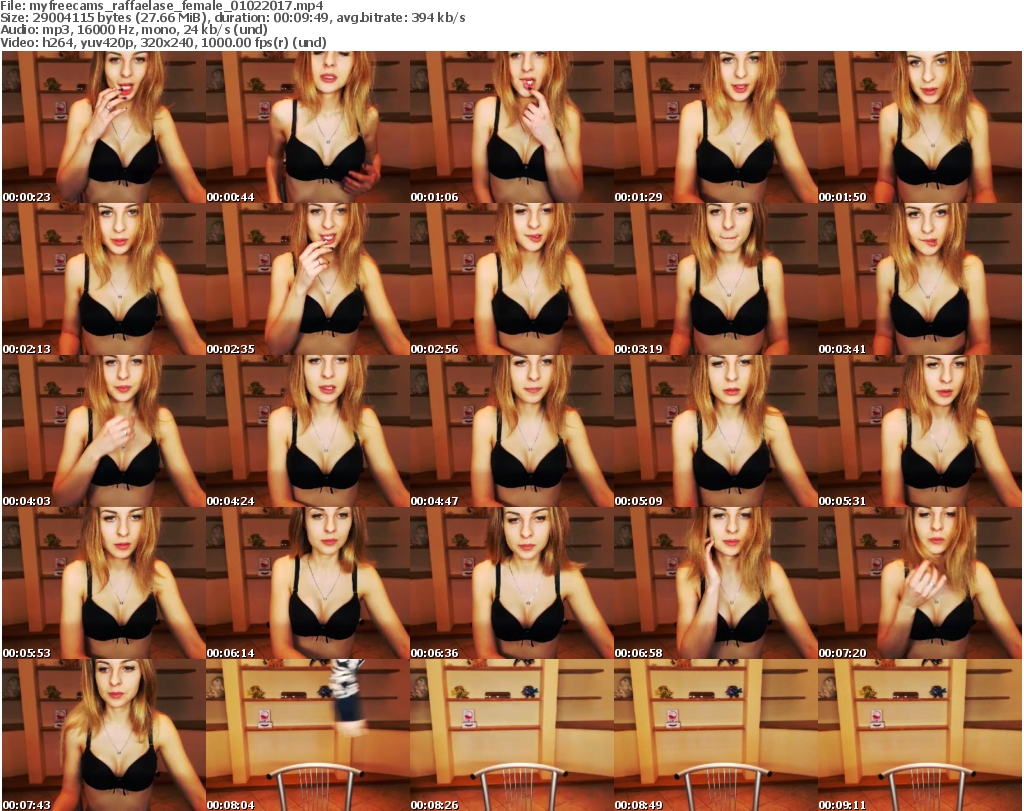Select the frame stamped 00:04:03
This screenshot has height=811, width=1024.
[x=104, y=431]
